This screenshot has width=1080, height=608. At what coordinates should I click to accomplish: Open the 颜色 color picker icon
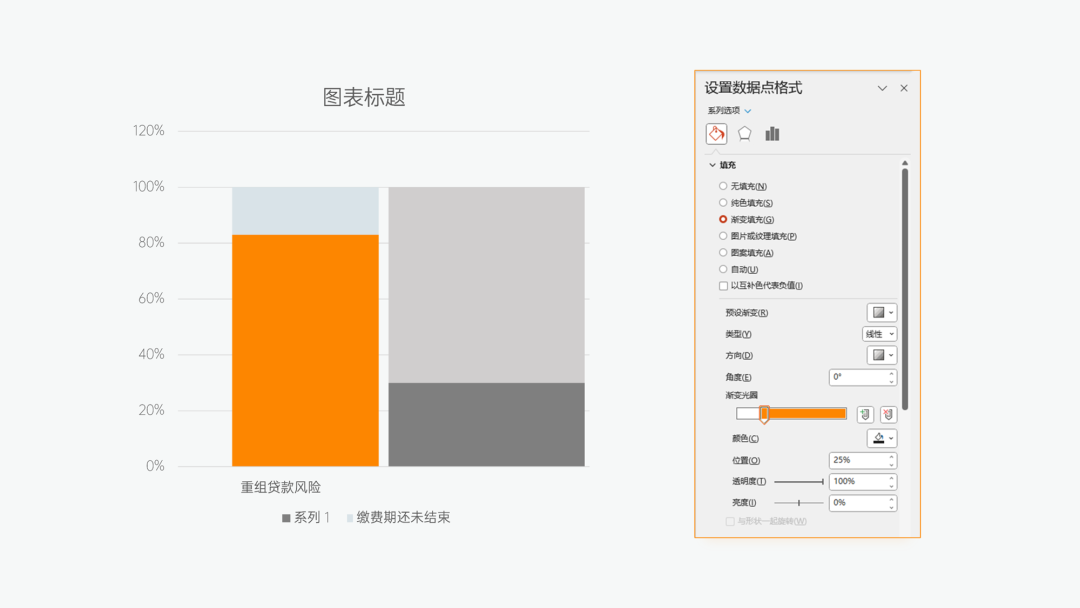(x=882, y=438)
